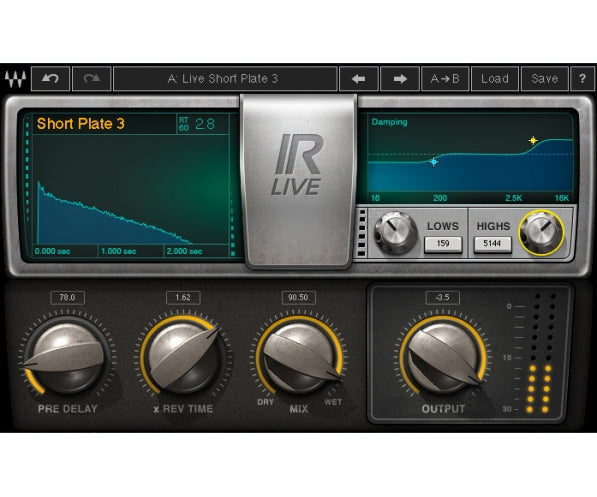Click the Waves logo icon
597x497 pixels.
pos(15,79)
